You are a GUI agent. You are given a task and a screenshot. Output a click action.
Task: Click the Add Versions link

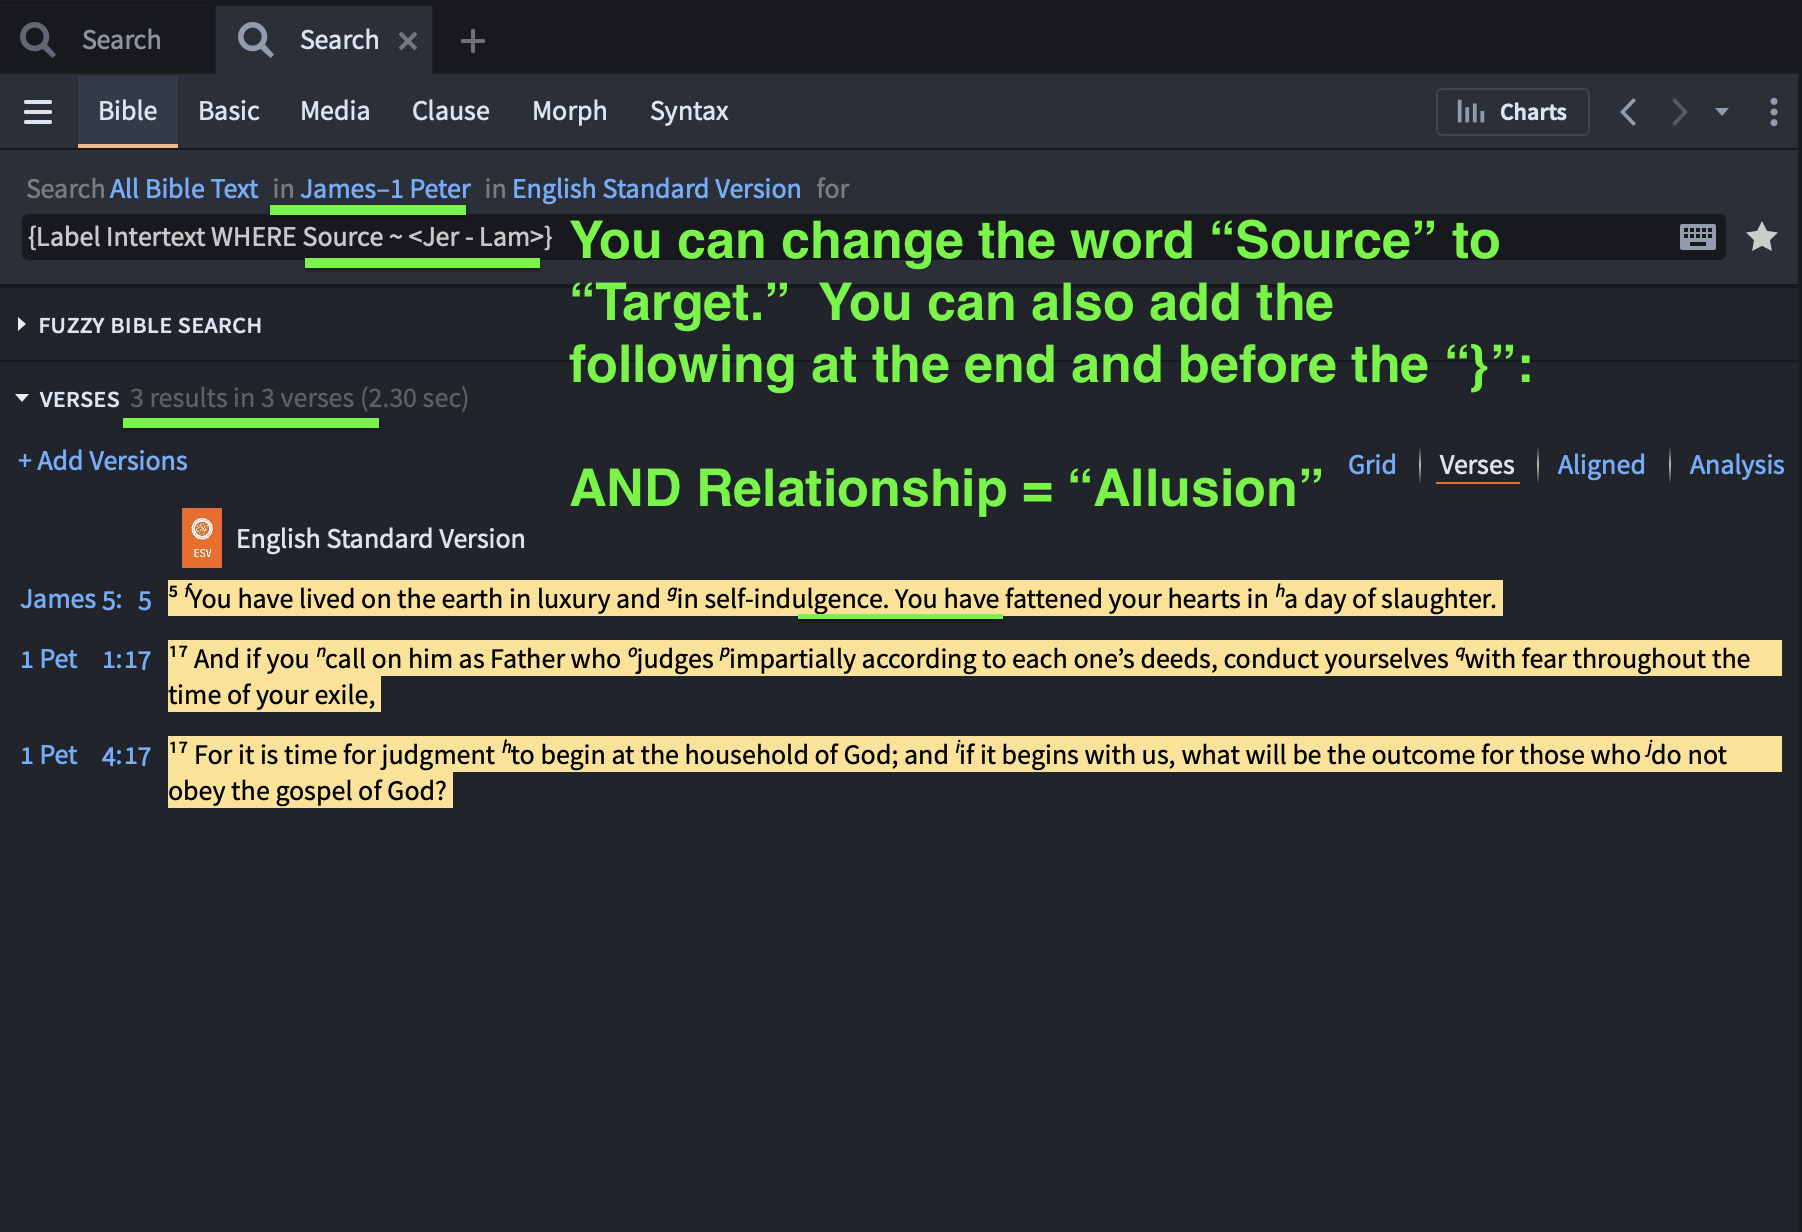point(103,461)
